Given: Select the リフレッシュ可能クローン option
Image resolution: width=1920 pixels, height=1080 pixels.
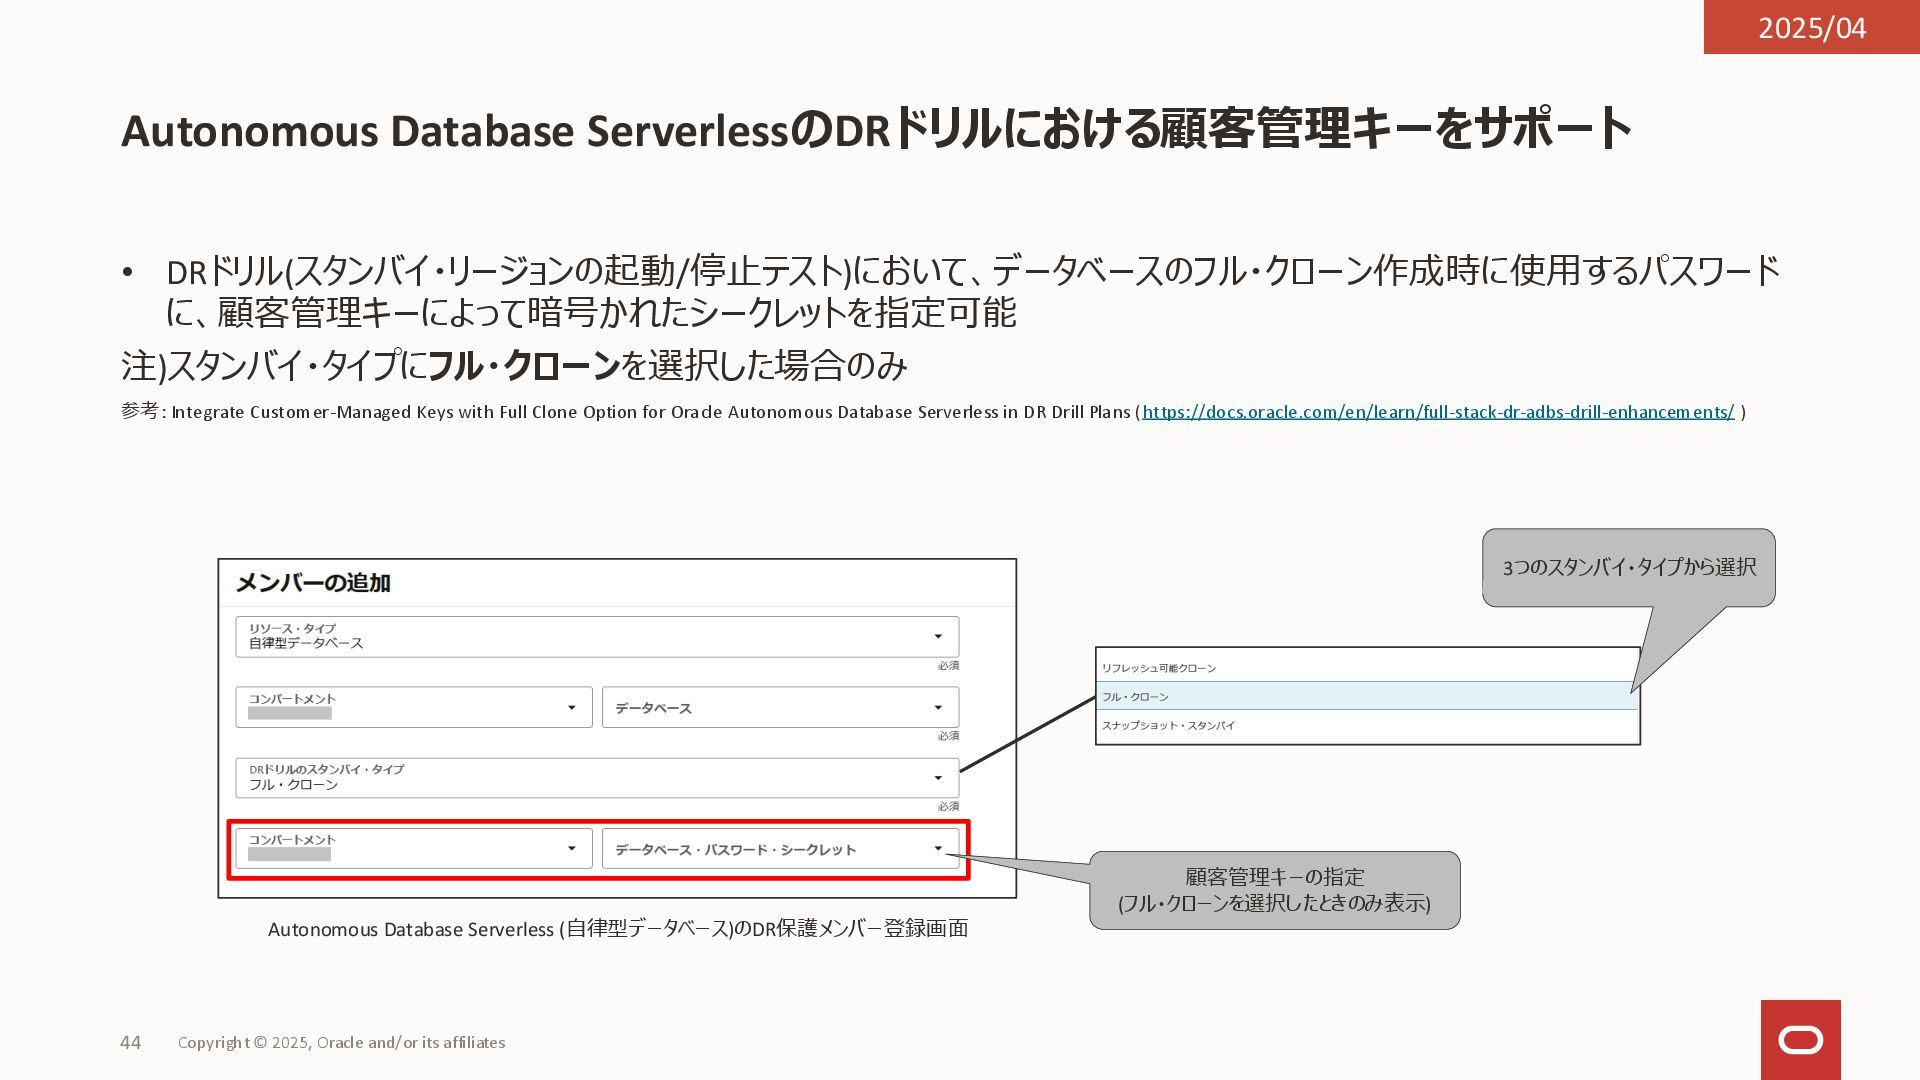Looking at the screenshot, I should point(1160,668).
